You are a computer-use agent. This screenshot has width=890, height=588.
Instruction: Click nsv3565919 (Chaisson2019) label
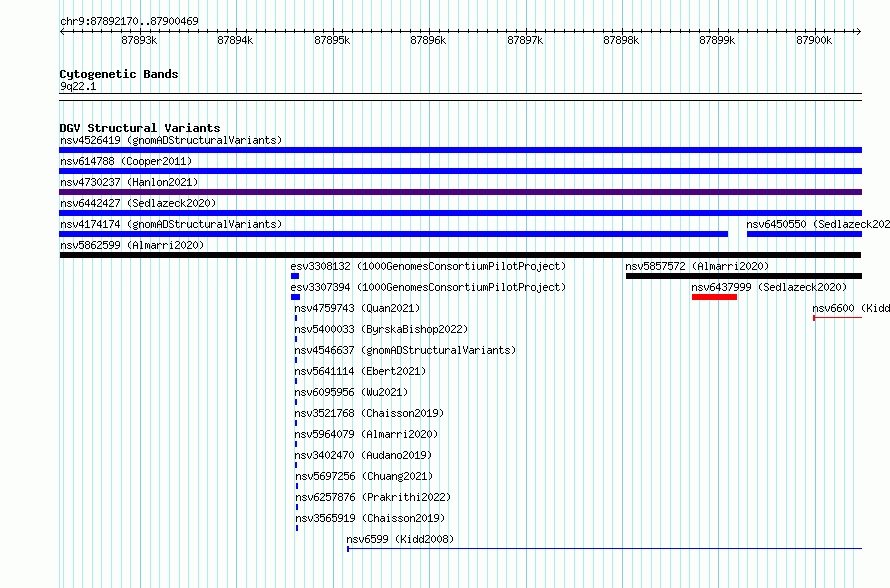click(370, 518)
